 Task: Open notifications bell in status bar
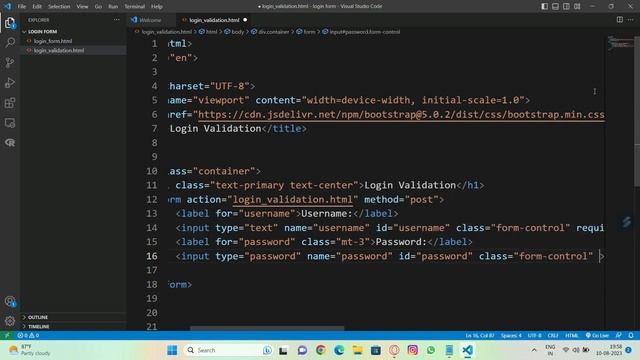(x=631, y=335)
